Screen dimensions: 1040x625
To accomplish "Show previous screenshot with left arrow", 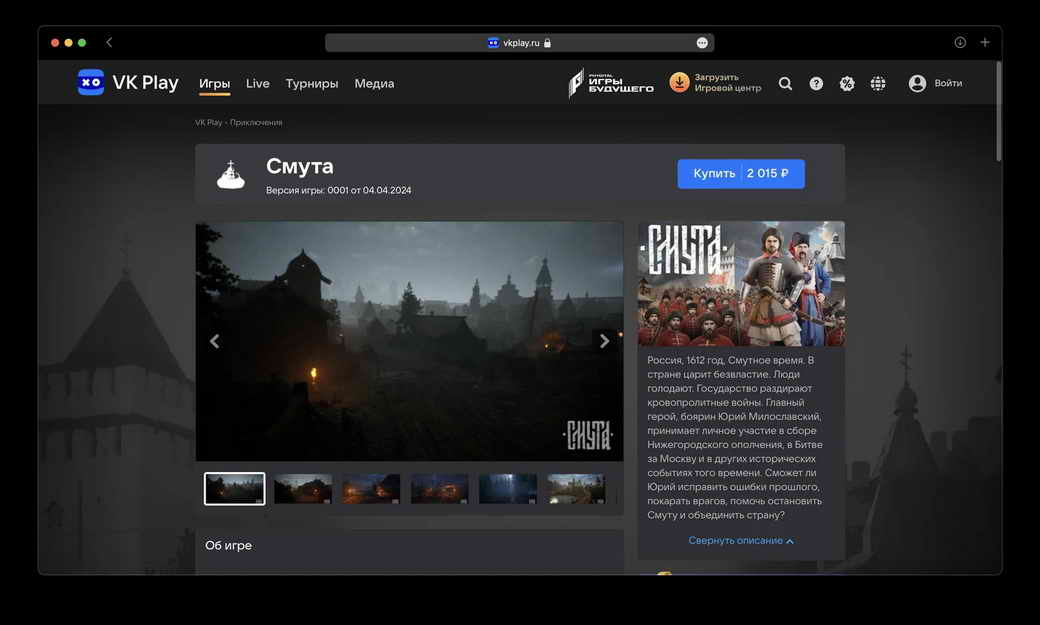I will (x=214, y=341).
